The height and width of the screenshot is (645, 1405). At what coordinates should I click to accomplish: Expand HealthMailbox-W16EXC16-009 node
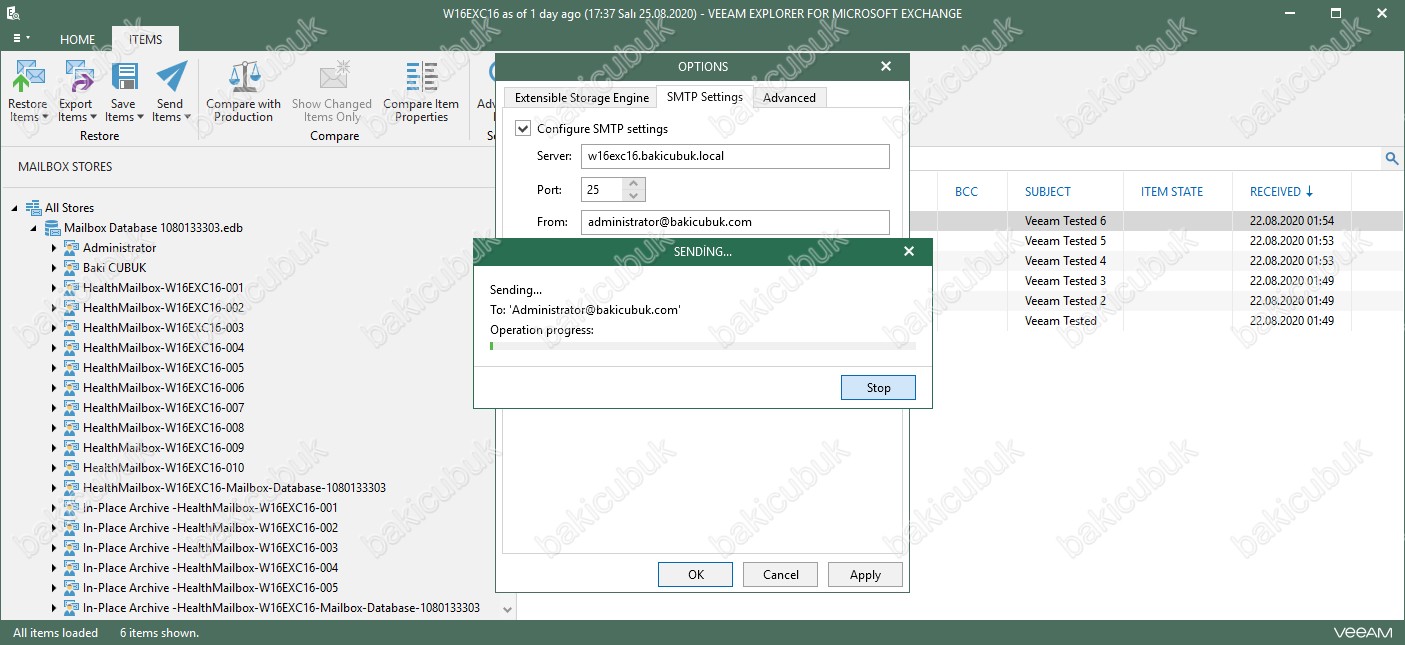(x=54, y=448)
